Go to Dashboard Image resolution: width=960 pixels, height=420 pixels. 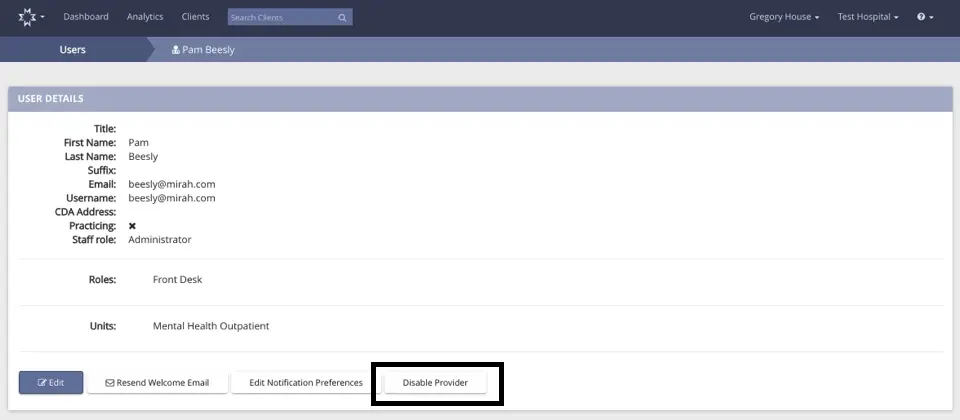pyautogui.click(x=86, y=17)
